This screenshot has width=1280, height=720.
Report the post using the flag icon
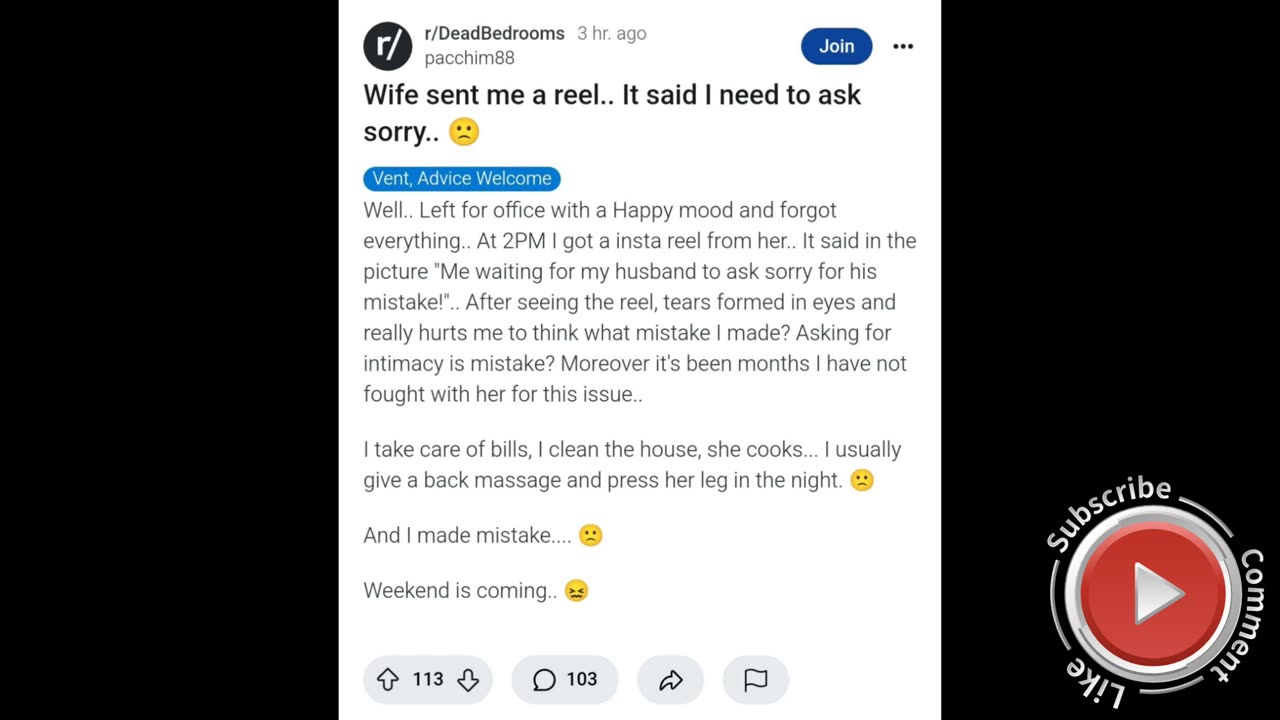pyautogui.click(x=756, y=680)
